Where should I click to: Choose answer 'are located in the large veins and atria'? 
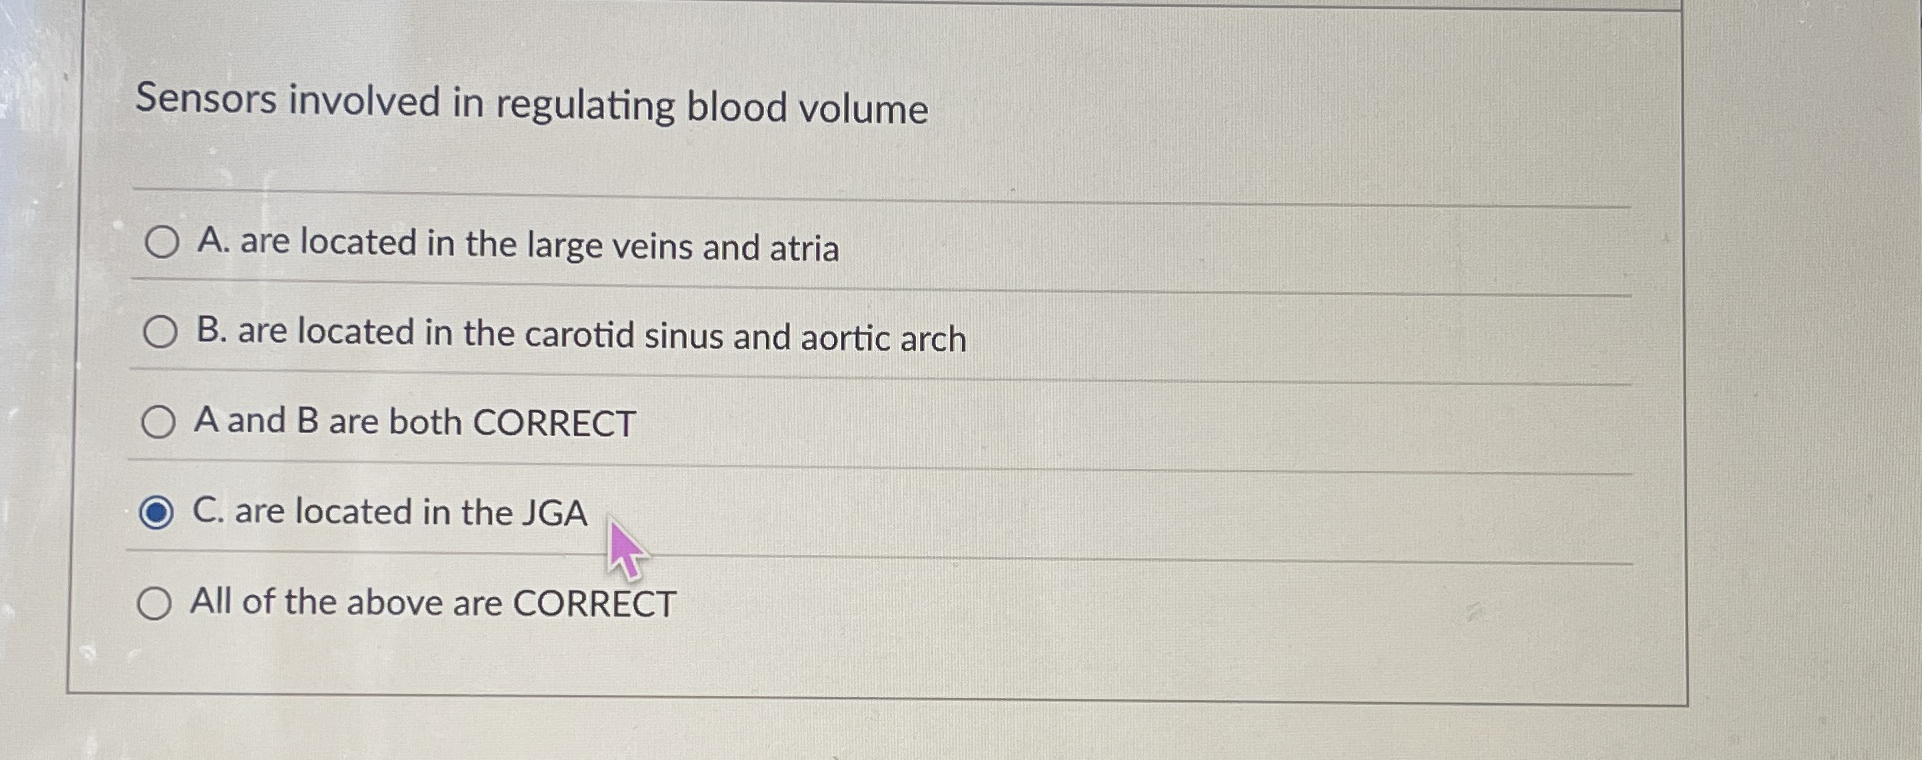click(517, 245)
